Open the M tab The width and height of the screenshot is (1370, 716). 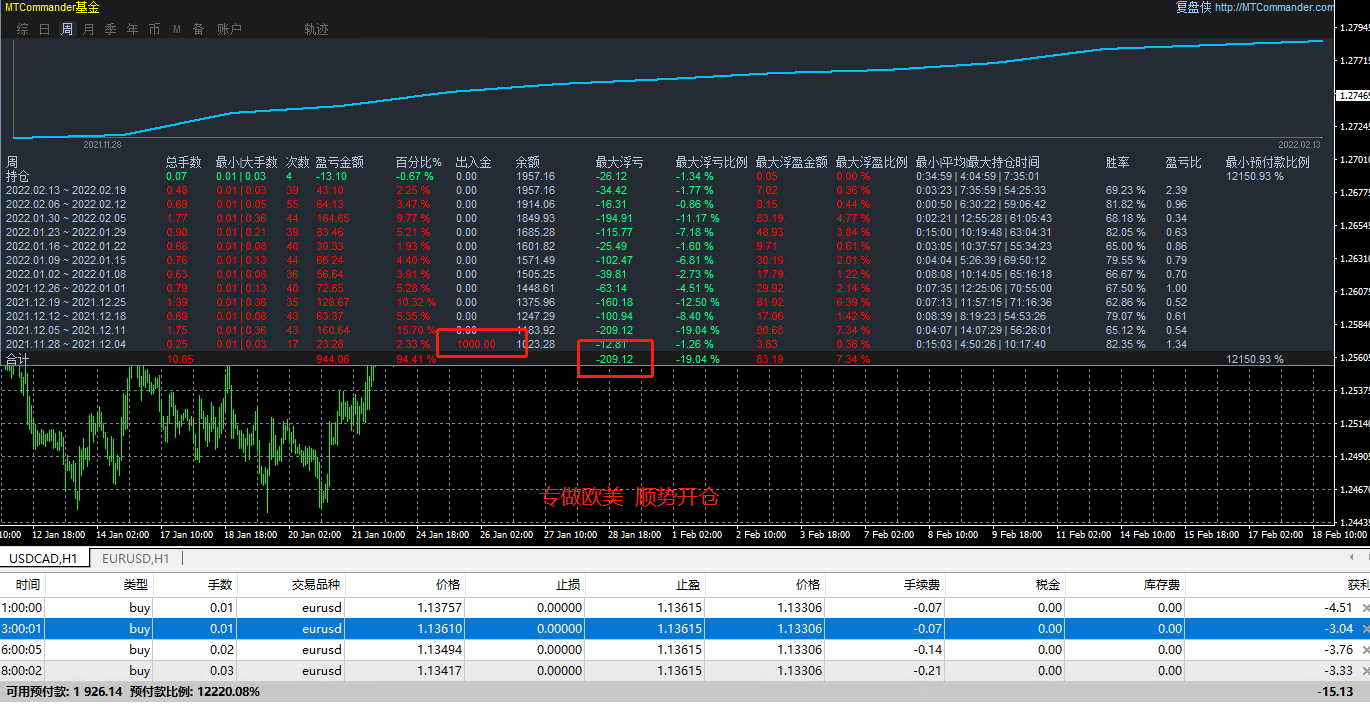click(x=176, y=29)
